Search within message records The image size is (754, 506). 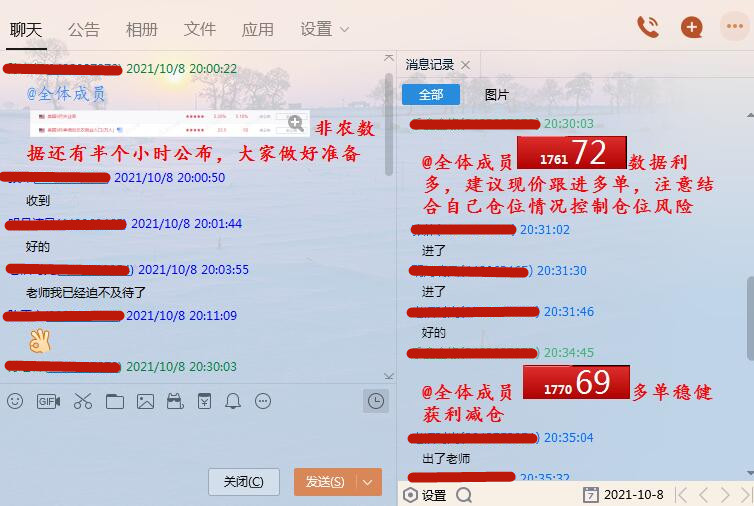tap(464, 495)
